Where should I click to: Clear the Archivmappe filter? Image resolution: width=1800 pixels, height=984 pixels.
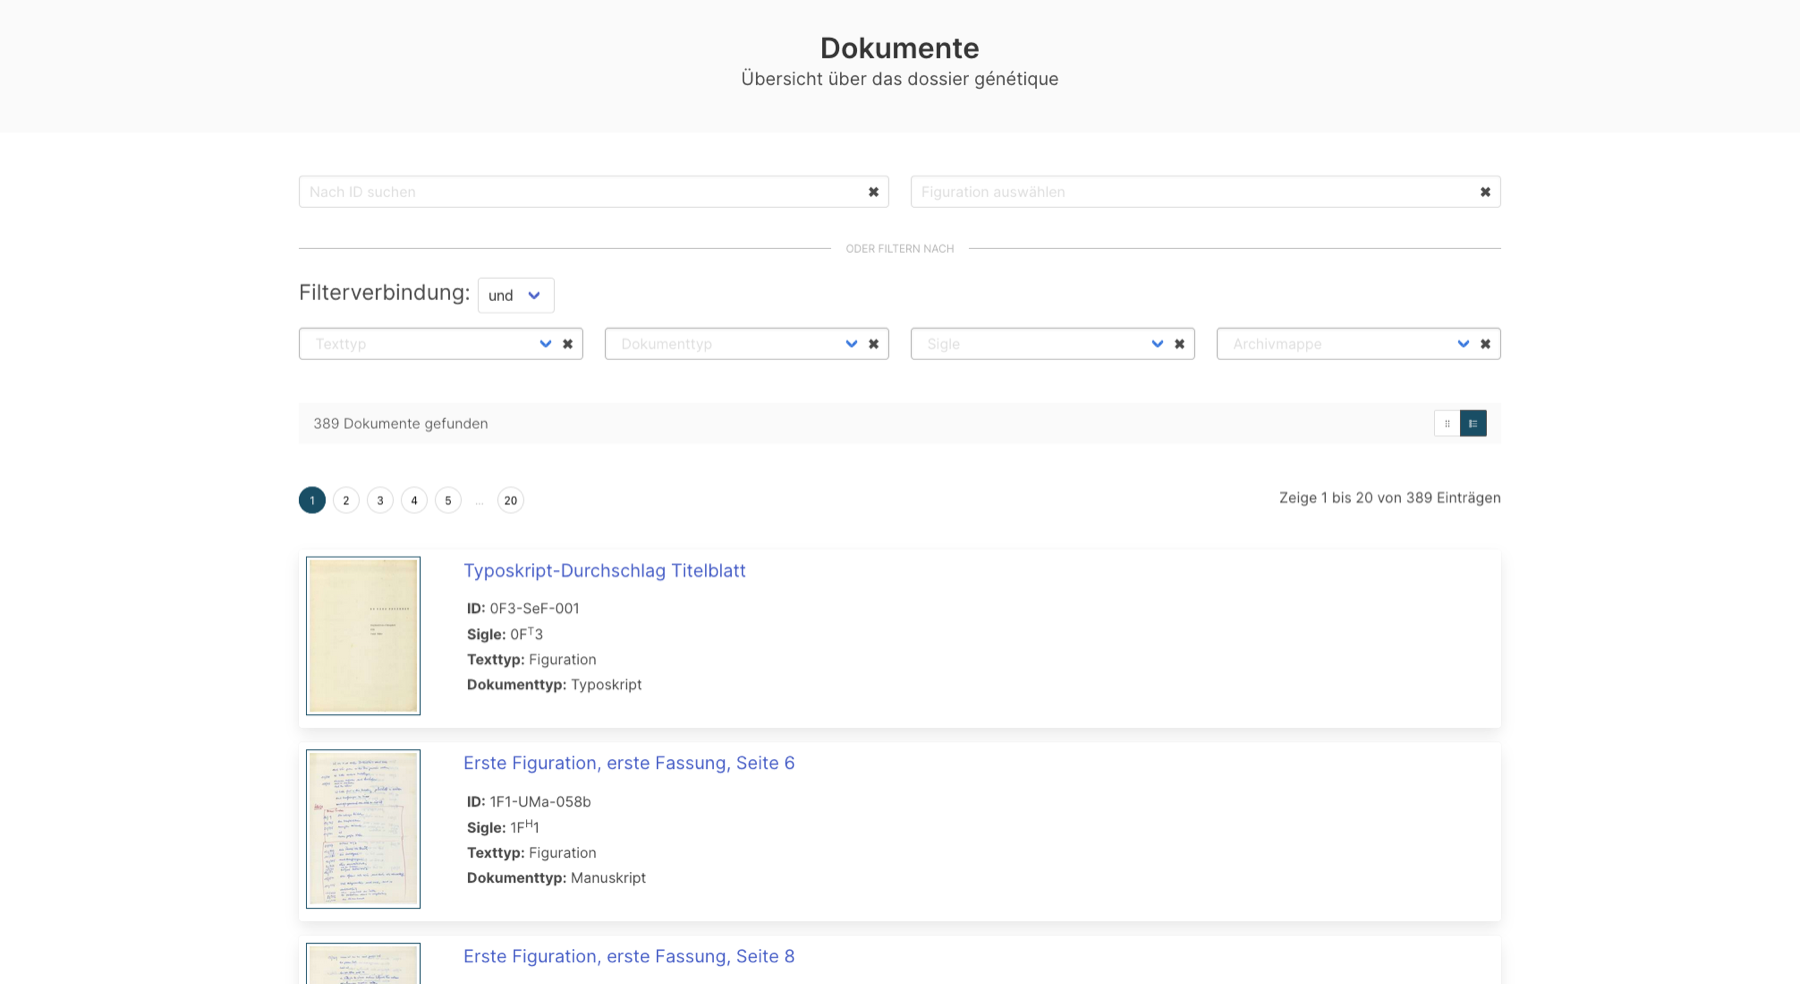(1485, 344)
